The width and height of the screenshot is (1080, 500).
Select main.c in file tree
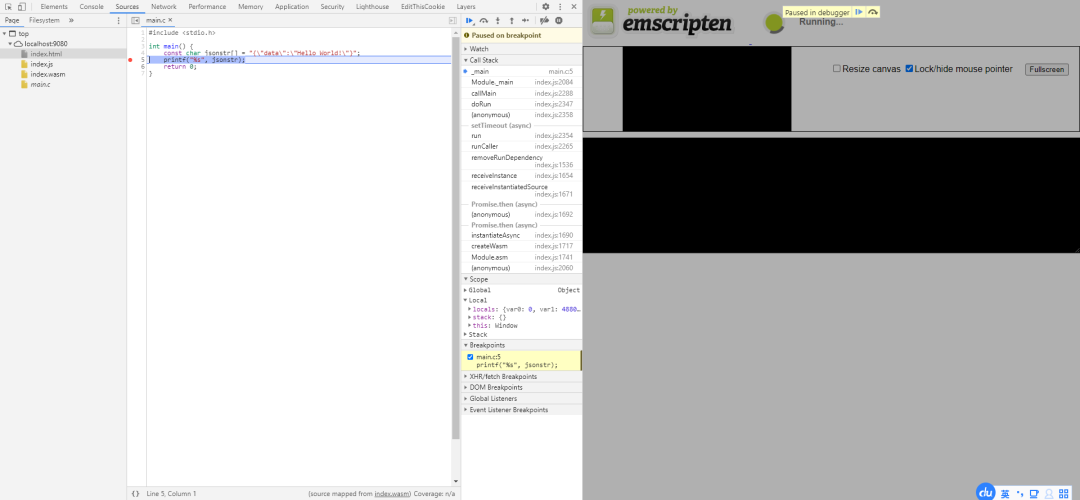[x=40, y=84]
